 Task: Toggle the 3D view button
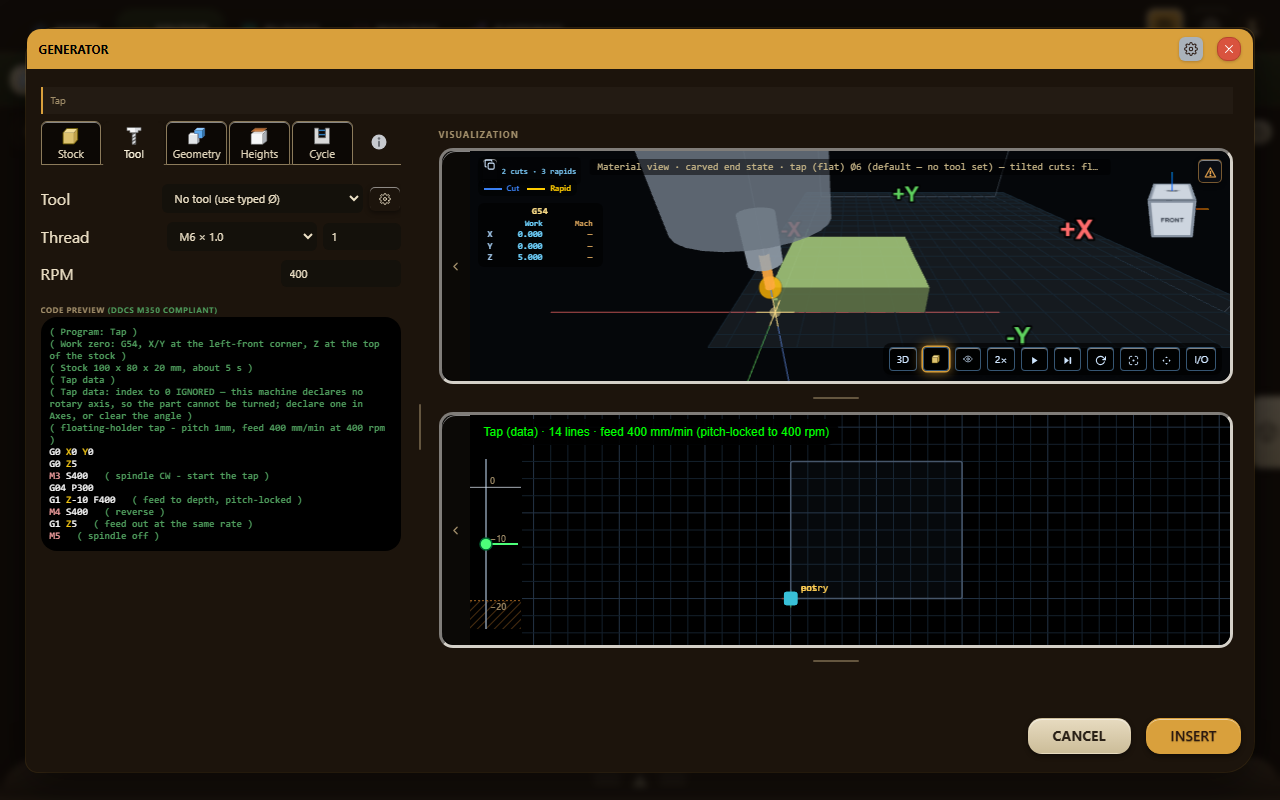pos(903,359)
